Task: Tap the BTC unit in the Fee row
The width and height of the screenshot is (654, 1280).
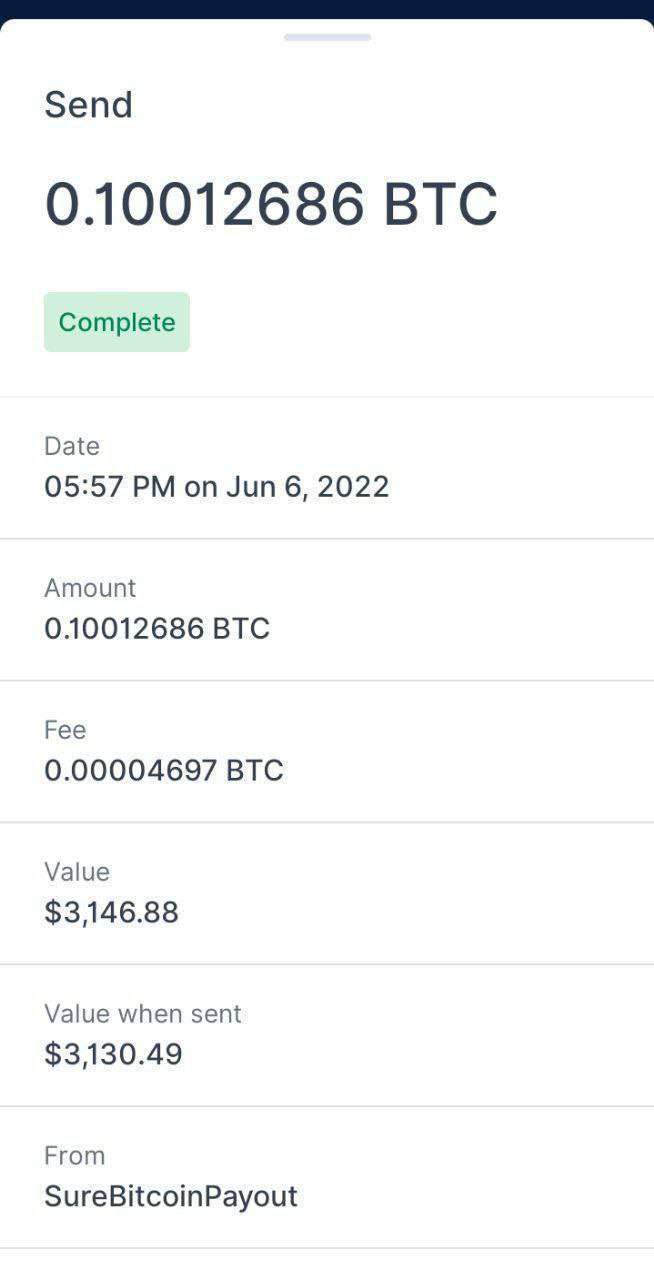Action: 255,771
